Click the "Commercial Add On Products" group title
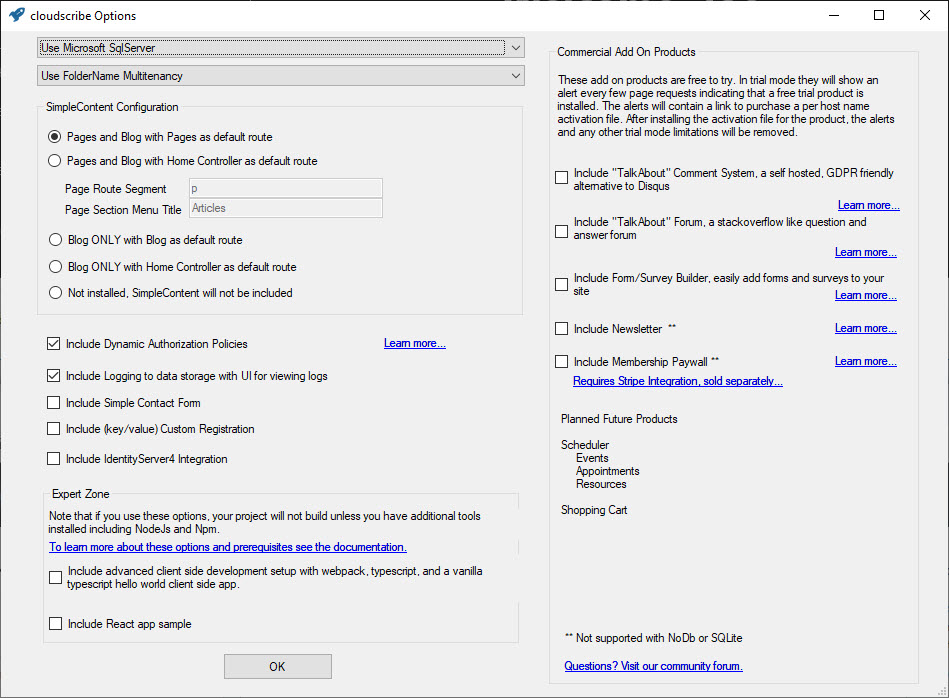The image size is (949, 698). 626,52
